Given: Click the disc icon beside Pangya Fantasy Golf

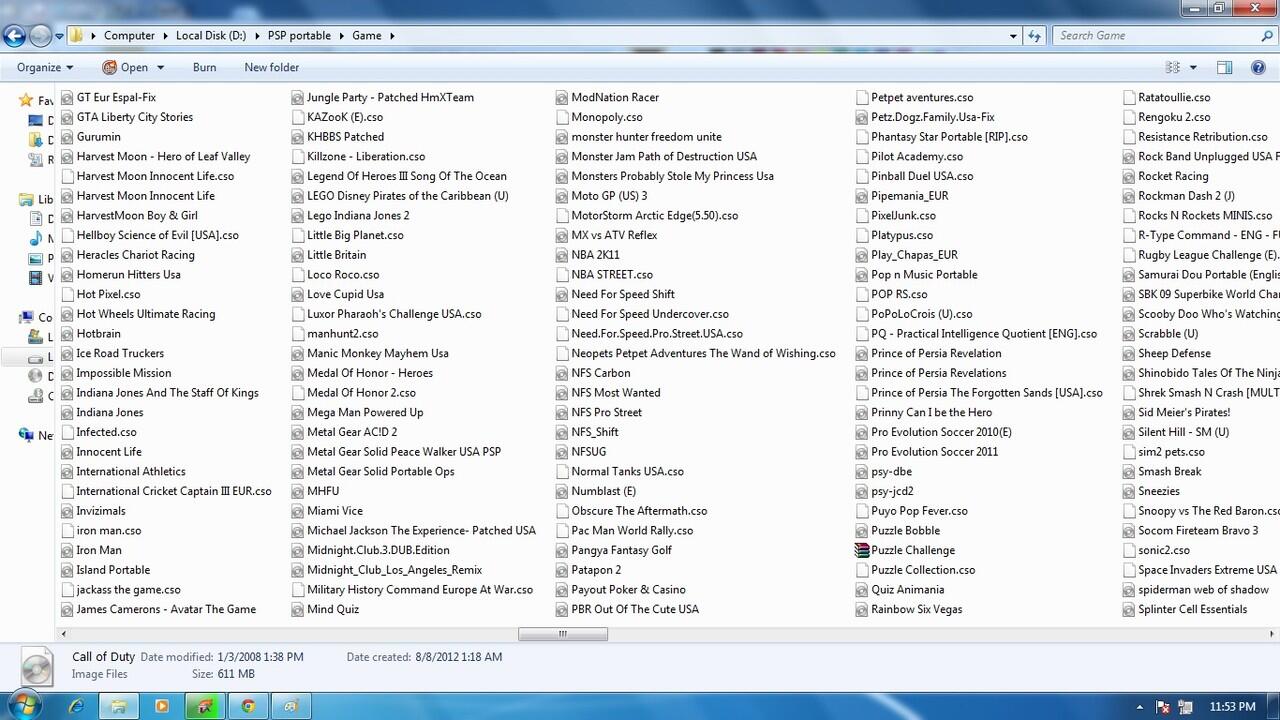Looking at the screenshot, I should [x=563, y=550].
